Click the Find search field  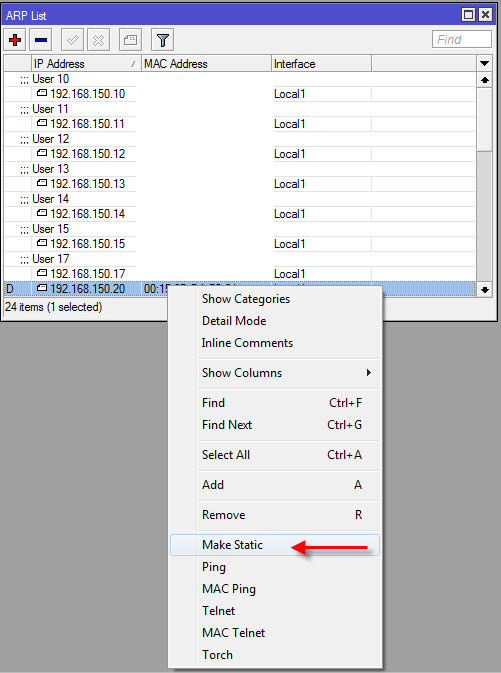(x=462, y=39)
